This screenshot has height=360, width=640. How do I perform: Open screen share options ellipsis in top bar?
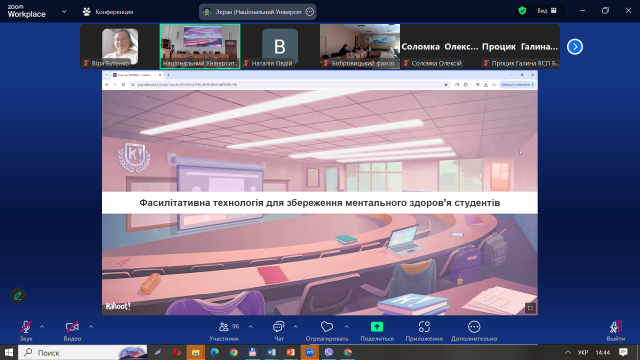pyautogui.click(x=310, y=12)
